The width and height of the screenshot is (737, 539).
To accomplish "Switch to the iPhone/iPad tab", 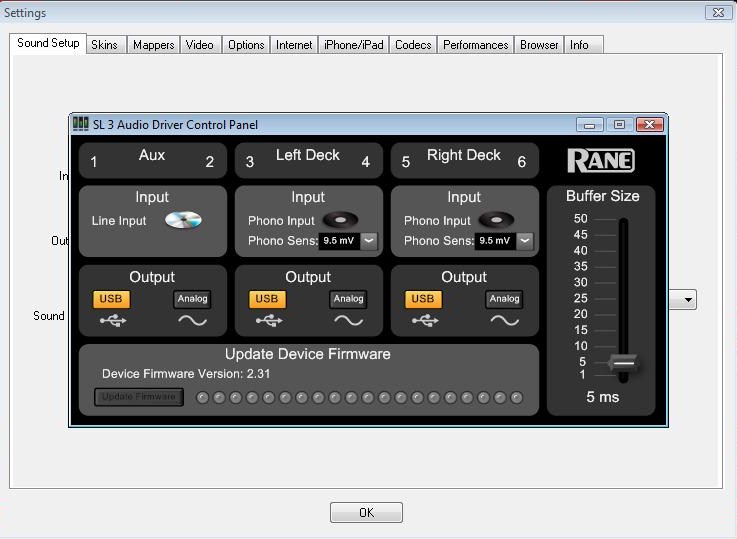I will tap(353, 45).
